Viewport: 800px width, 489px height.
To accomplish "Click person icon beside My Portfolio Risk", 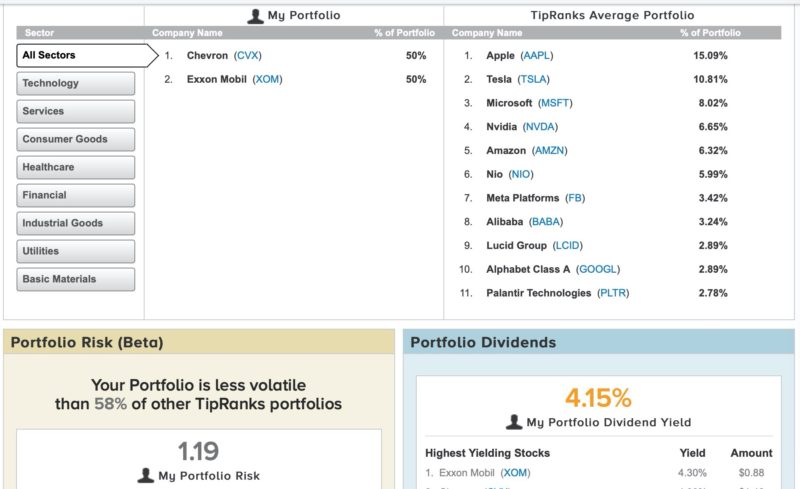I will click(145, 475).
